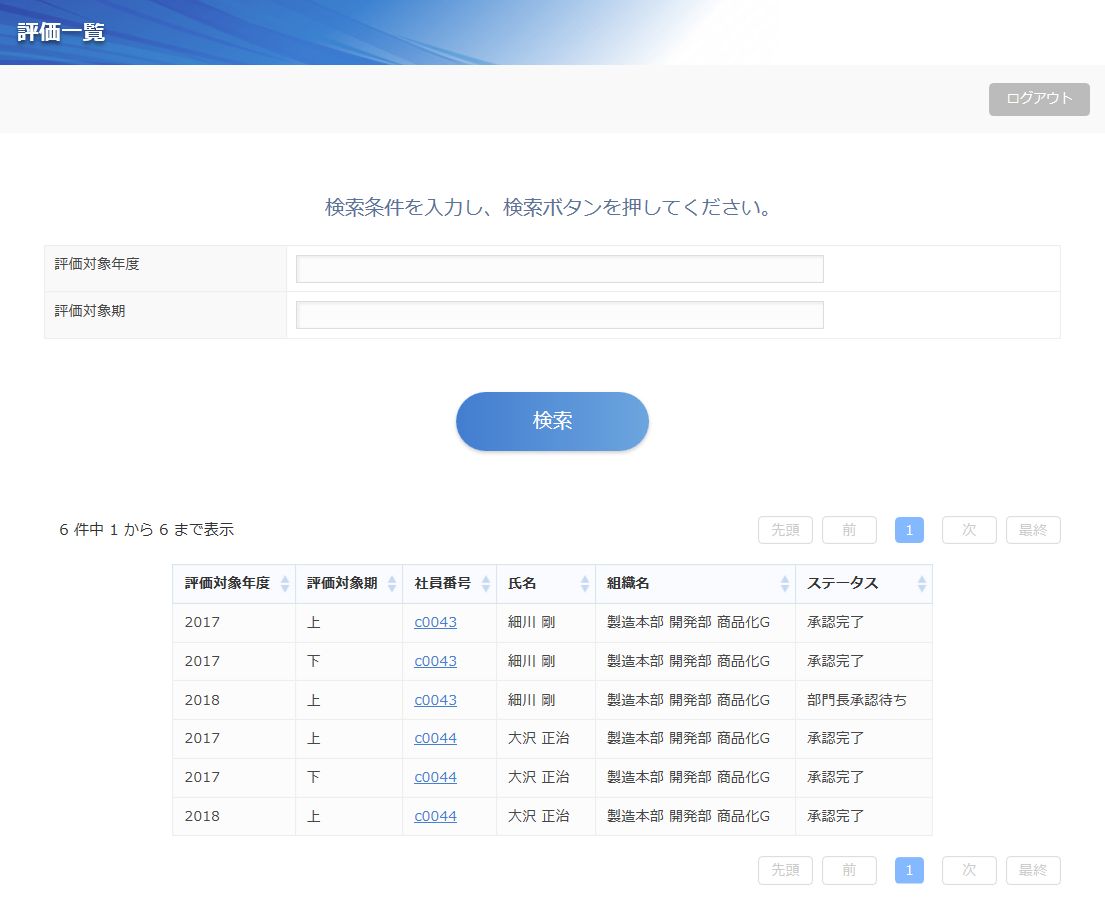Click the ステータス column sort icon
Viewport: 1105px width, 907px height.
click(x=922, y=584)
